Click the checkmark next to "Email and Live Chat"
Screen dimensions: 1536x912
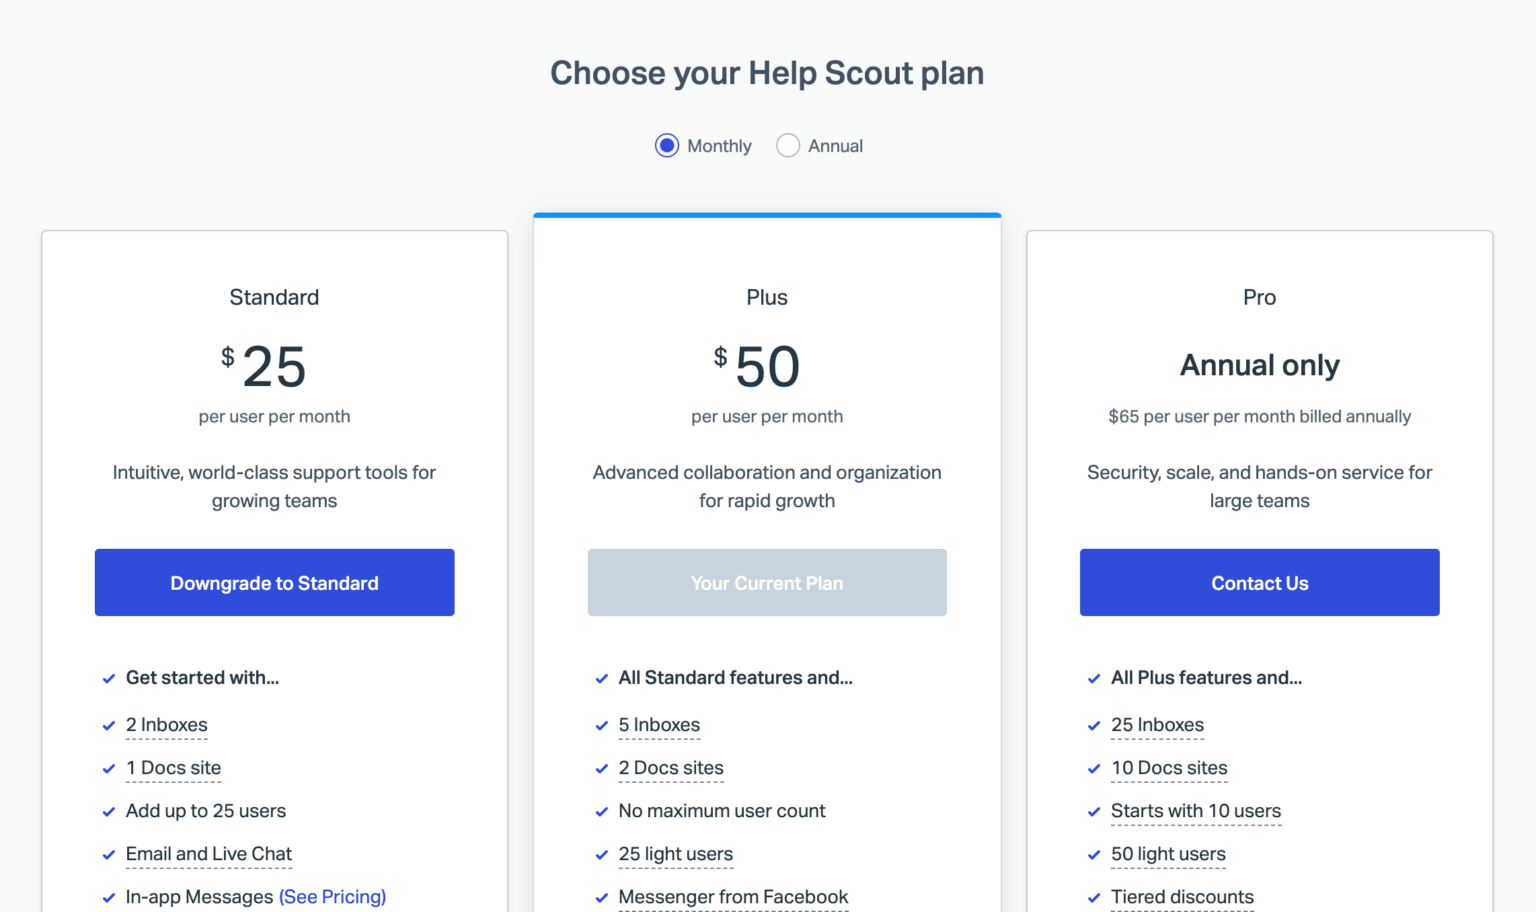(x=109, y=854)
